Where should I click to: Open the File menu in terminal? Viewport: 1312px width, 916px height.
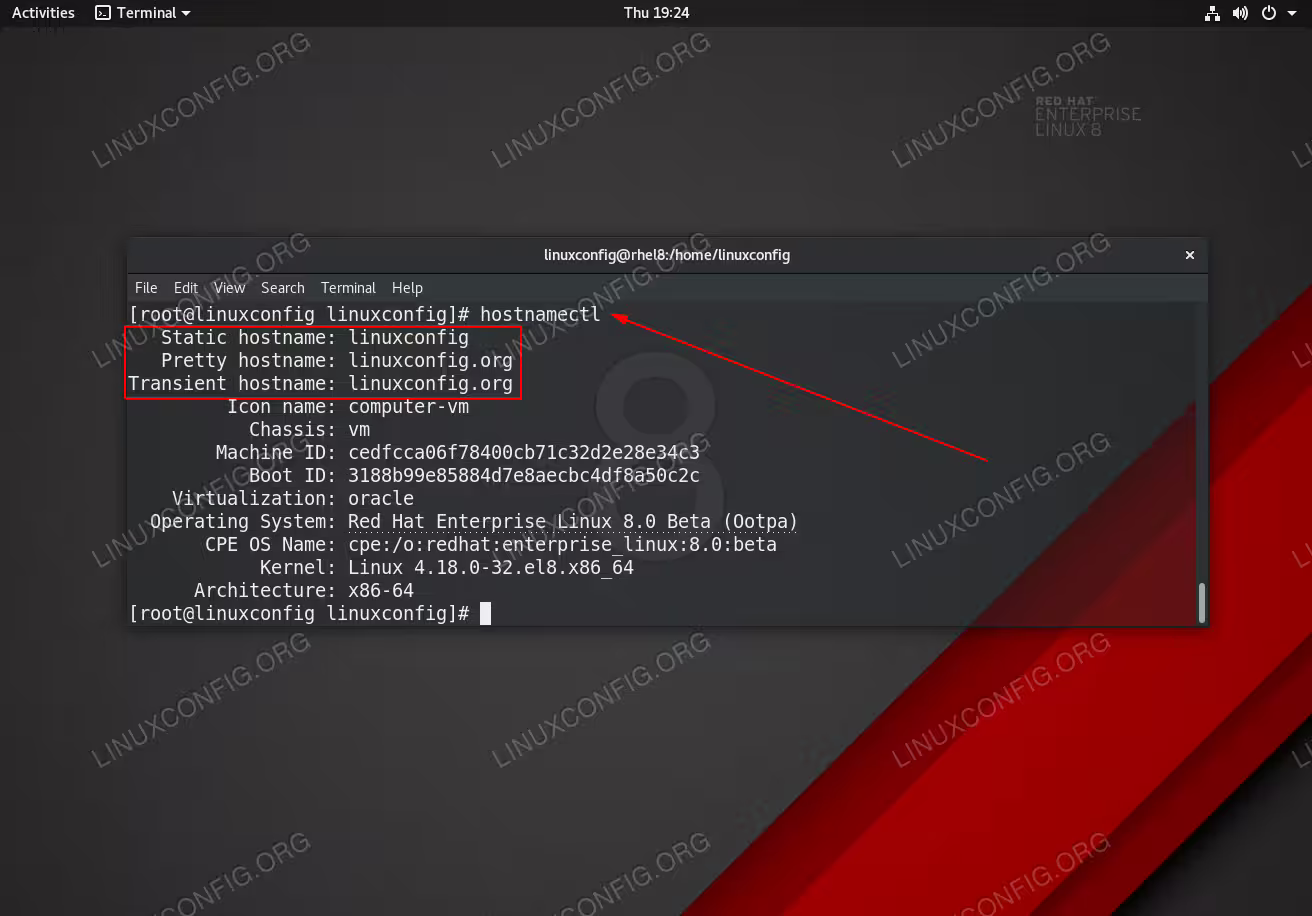tap(146, 287)
